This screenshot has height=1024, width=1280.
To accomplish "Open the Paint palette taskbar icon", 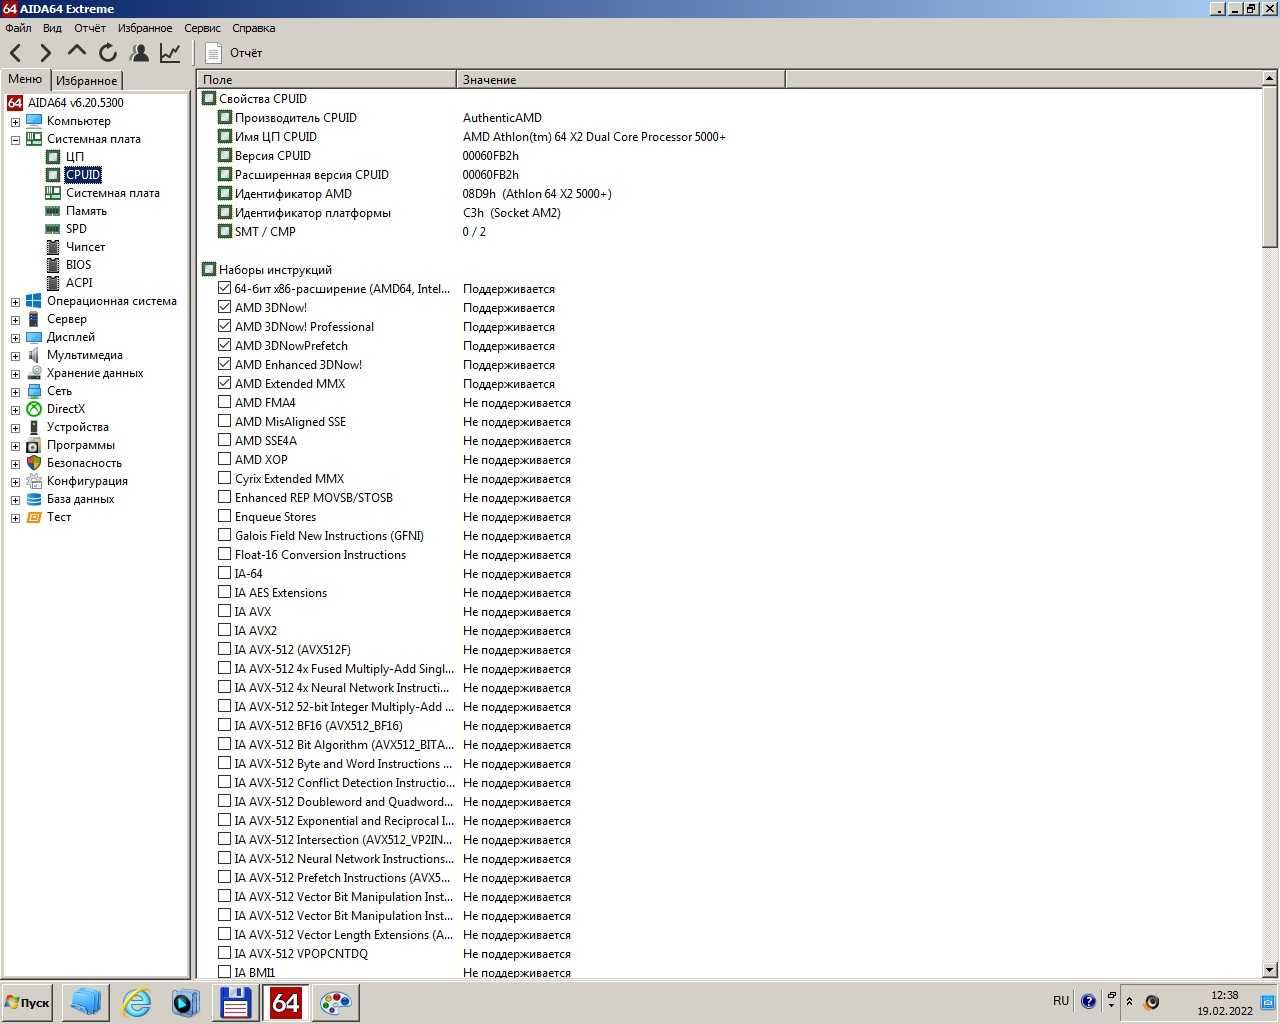I will (335, 1002).
